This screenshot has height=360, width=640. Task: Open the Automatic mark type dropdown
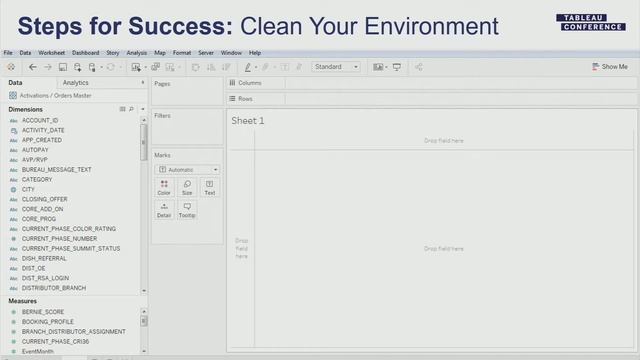pos(187,169)
